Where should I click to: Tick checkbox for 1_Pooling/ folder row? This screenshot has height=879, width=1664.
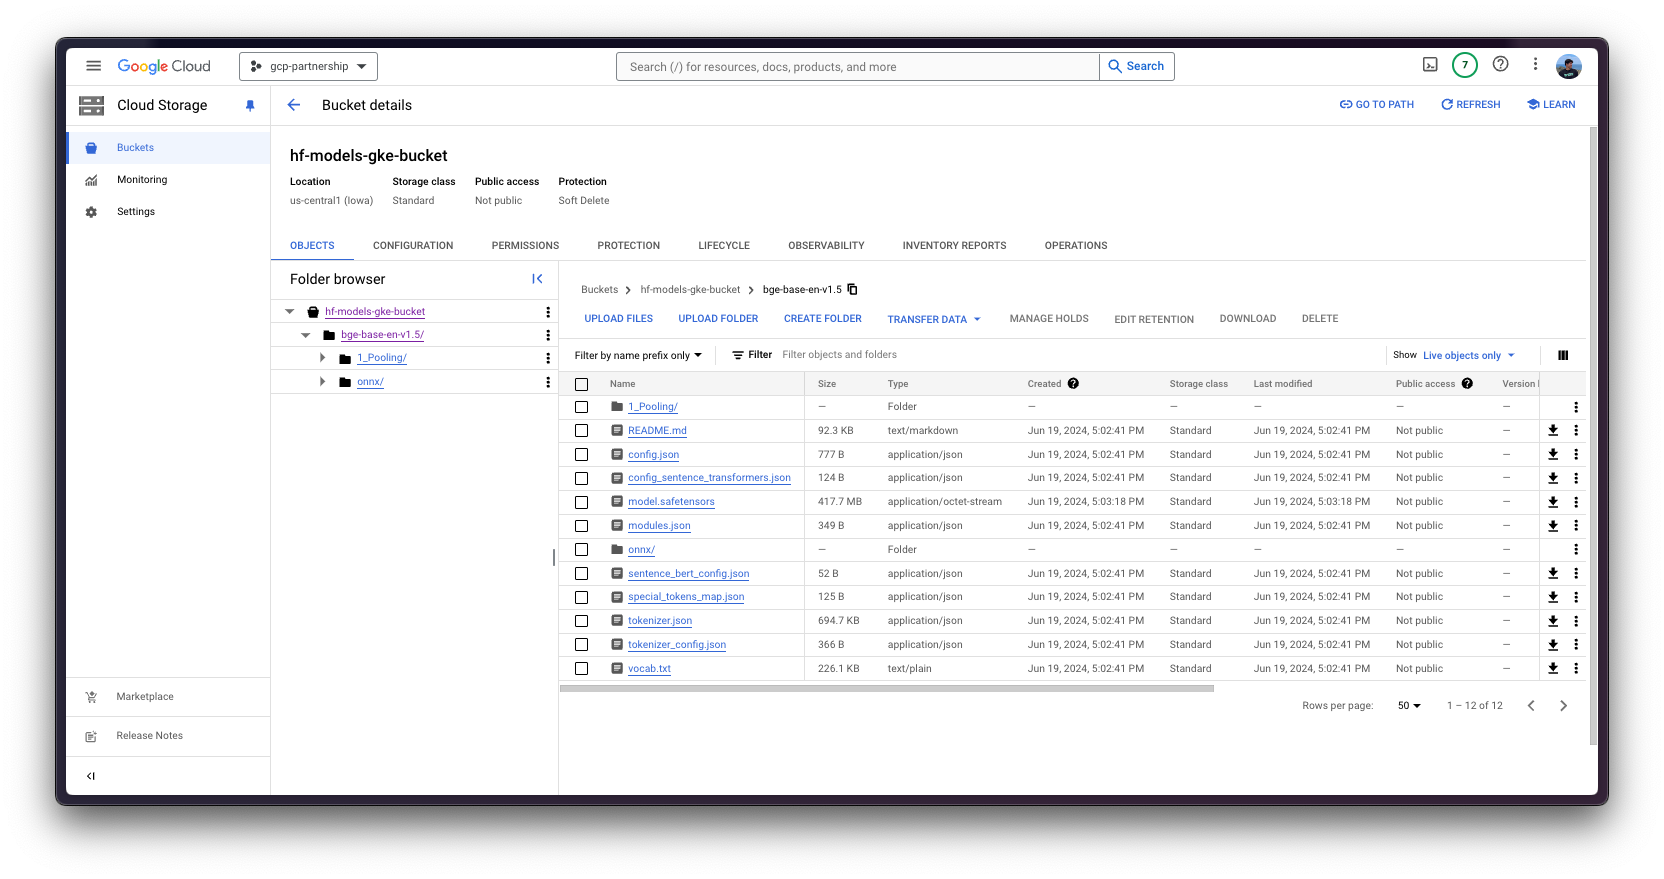click(581, 407)
